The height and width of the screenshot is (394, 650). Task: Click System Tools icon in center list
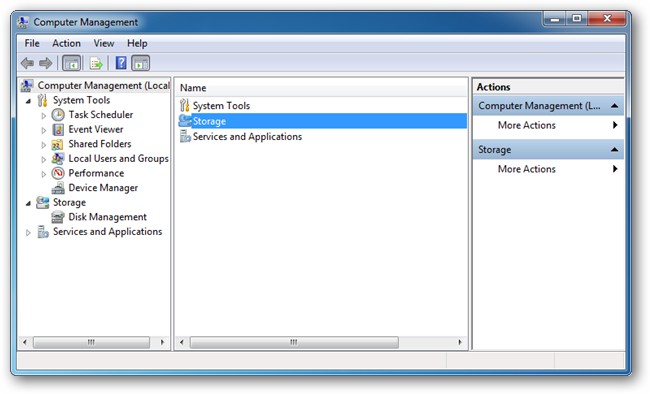point(184,105)
